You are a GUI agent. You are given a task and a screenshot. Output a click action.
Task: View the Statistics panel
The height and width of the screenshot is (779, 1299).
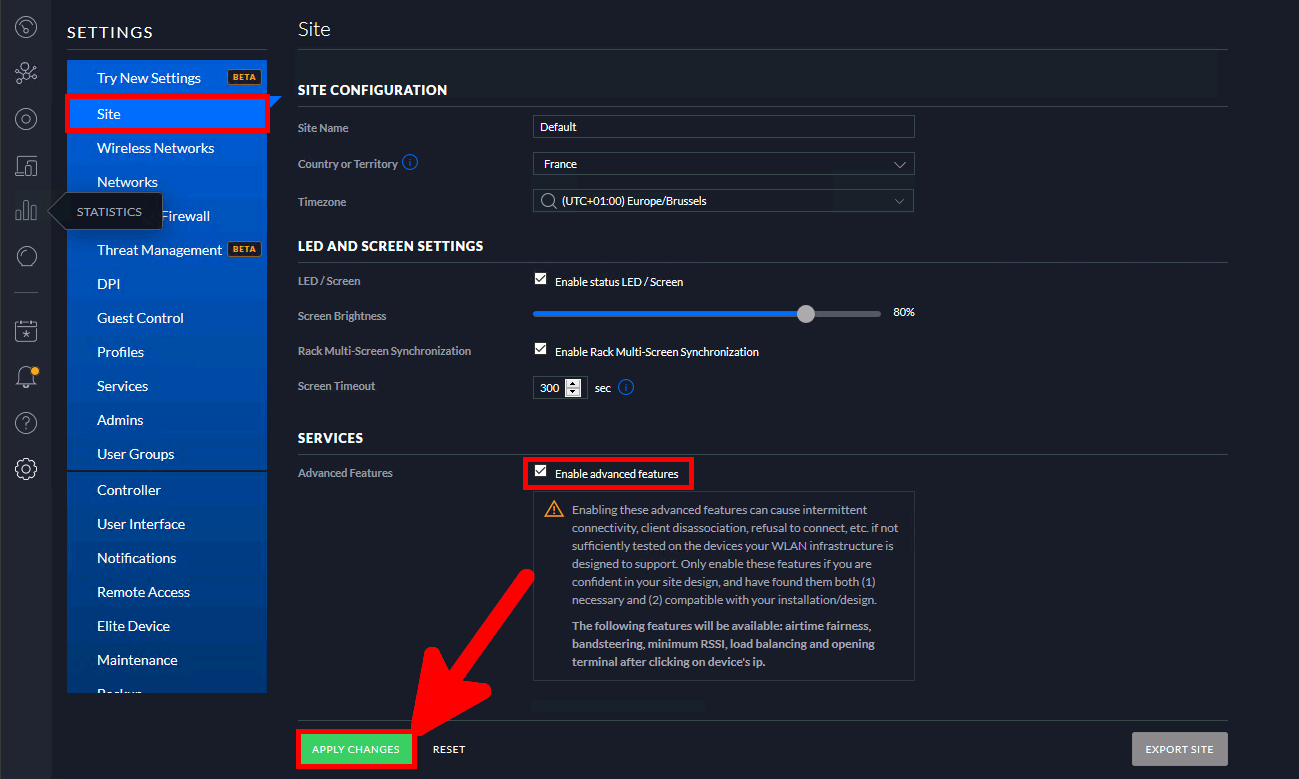point(26,210)
